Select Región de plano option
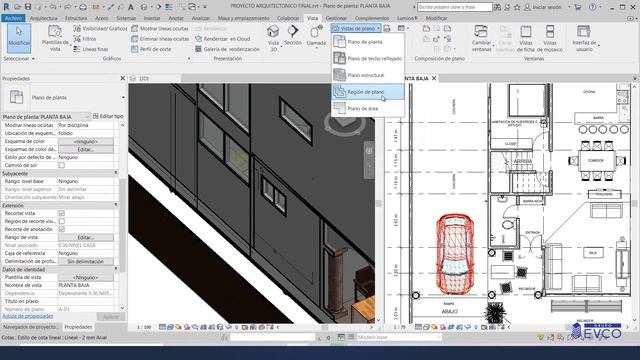The image size is (640, 360). (x=368, y=92)
